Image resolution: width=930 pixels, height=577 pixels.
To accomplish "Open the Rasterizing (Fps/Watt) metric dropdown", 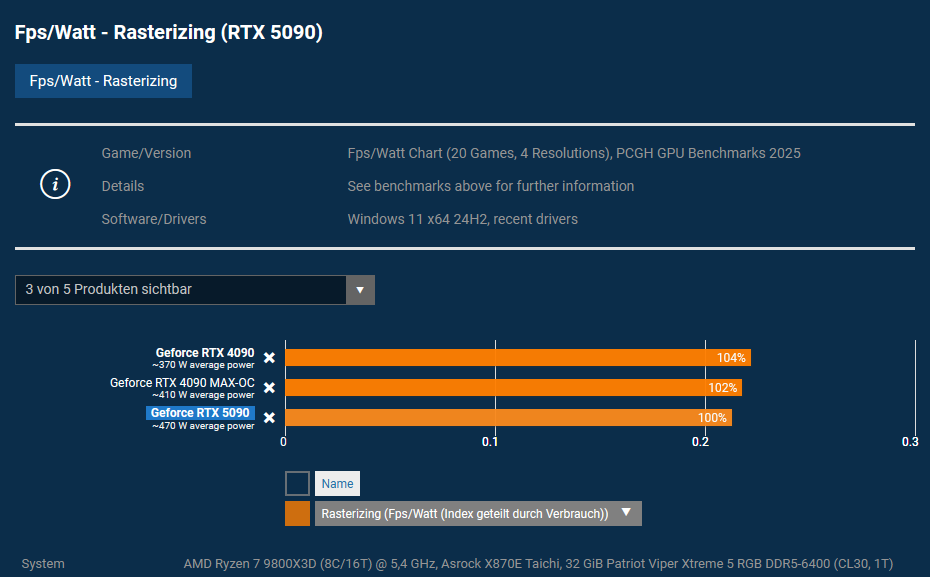I will 478,514.
